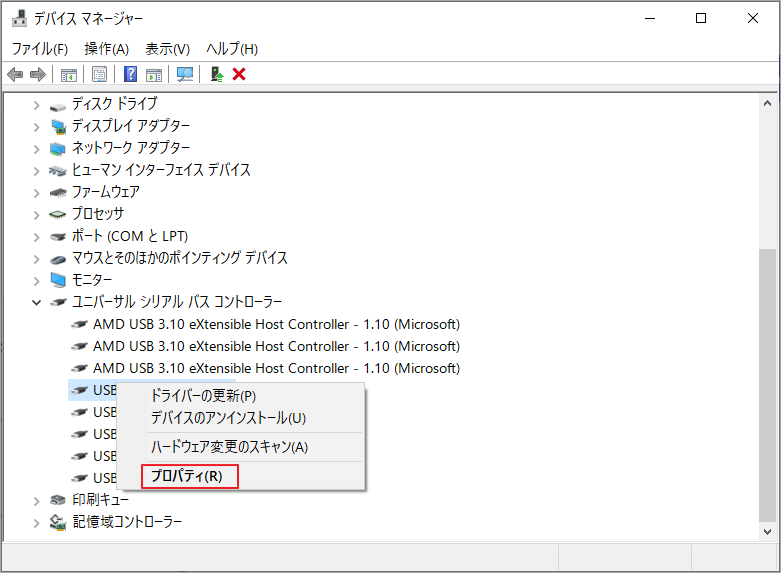
Task: Click the Device Manager title bar icon
Action: [19, 18]
